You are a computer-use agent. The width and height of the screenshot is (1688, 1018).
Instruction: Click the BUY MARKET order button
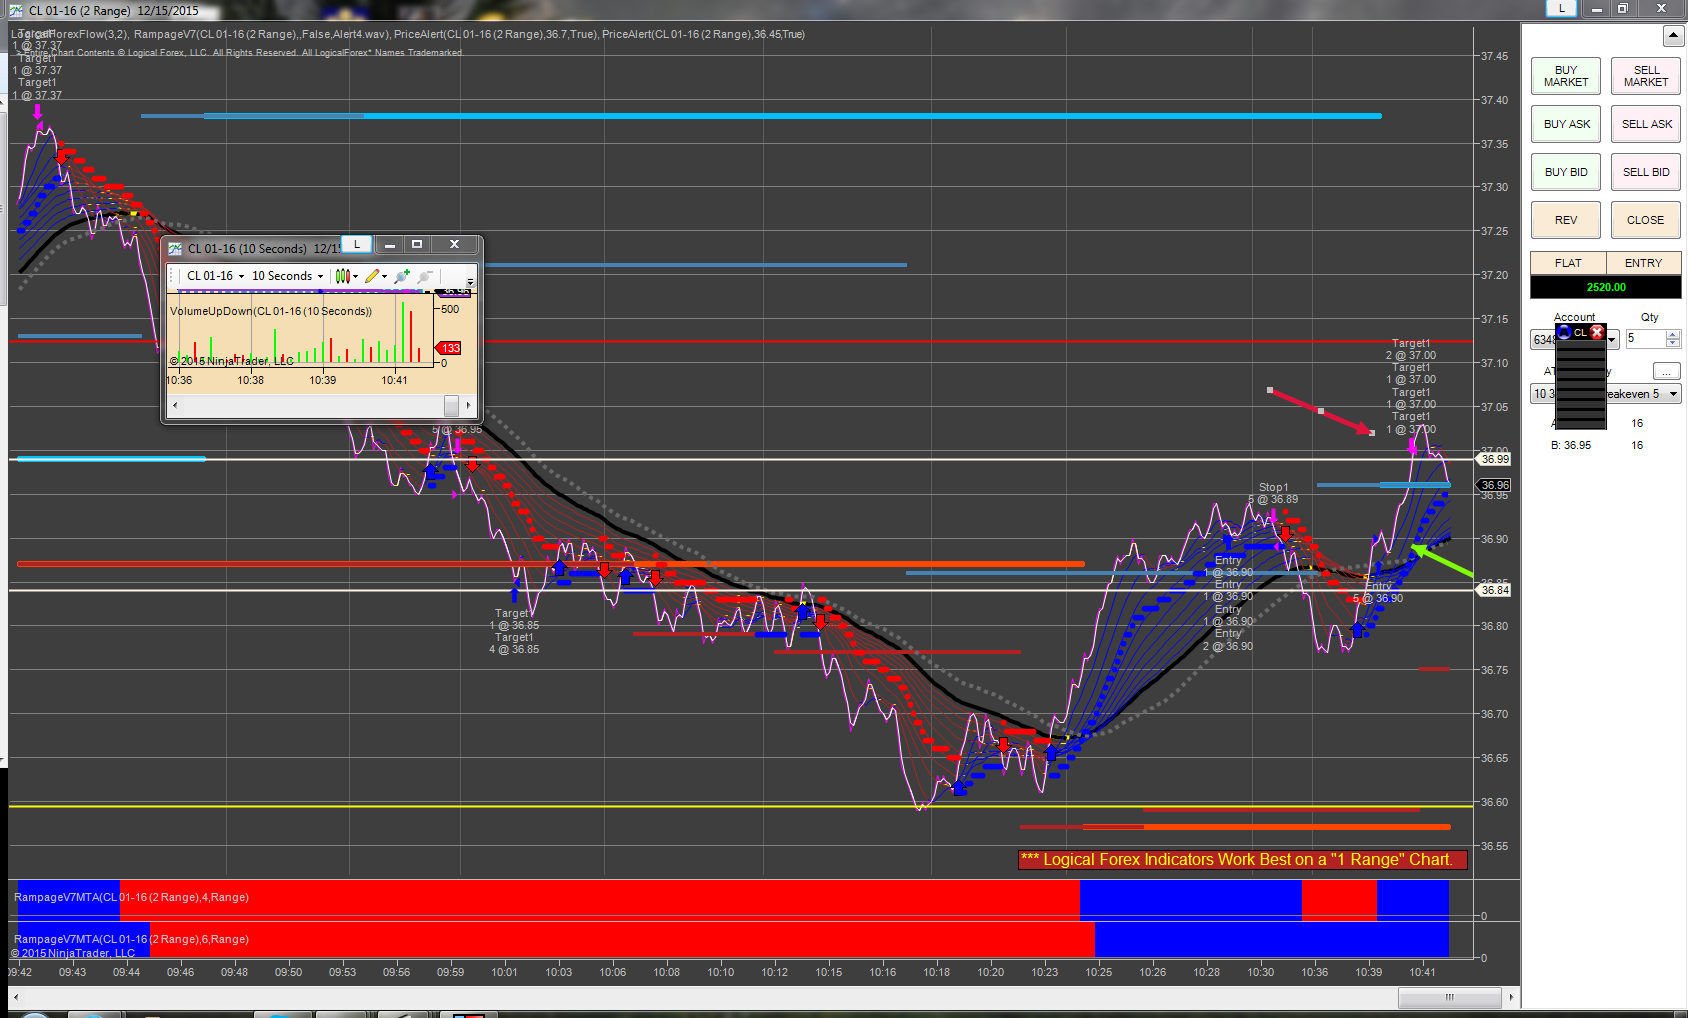[x=1566, y=76]
